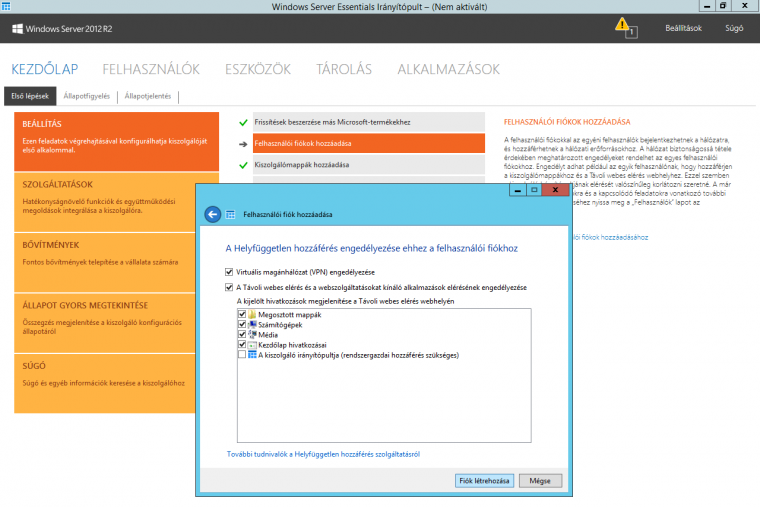Image resolution: width=760 pixels, height=507 pixels.
Task: Open Súgó in the top bar
Action: (x=734, y=28)
